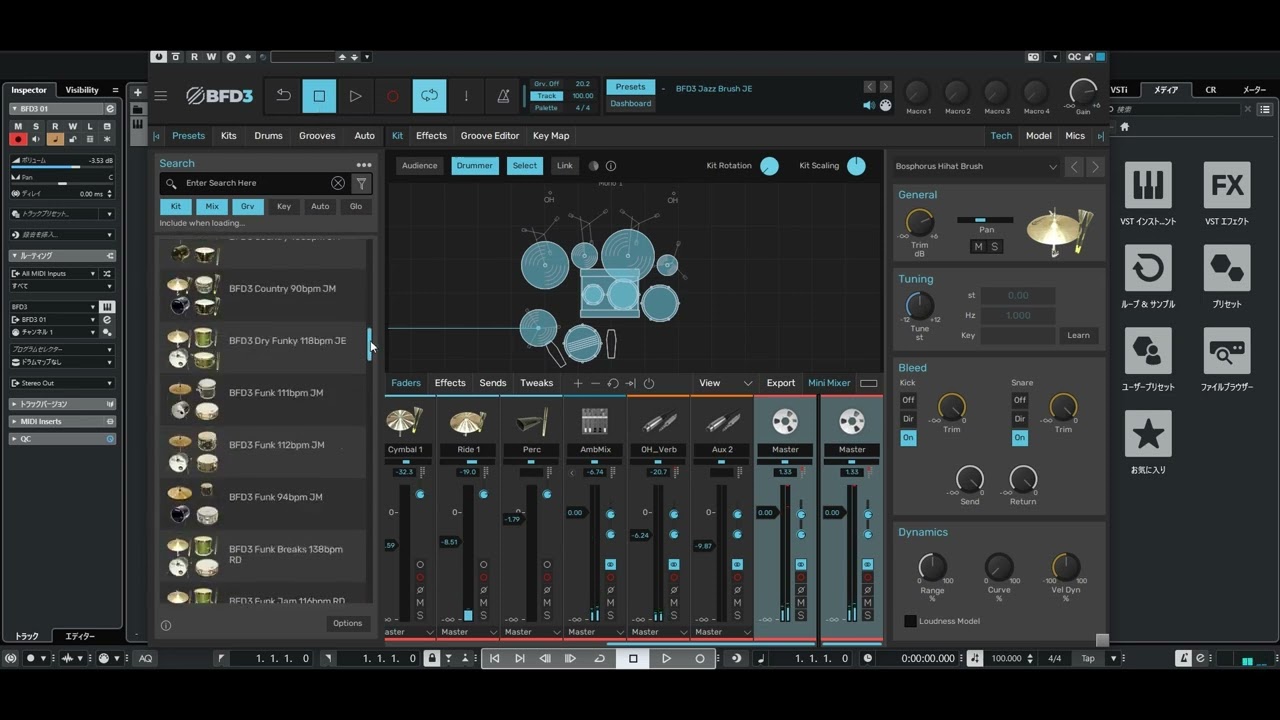This screenshot has width=1280, height=720.
Task: Open the BFD3 hamburger menu
Action: (160, 96)
